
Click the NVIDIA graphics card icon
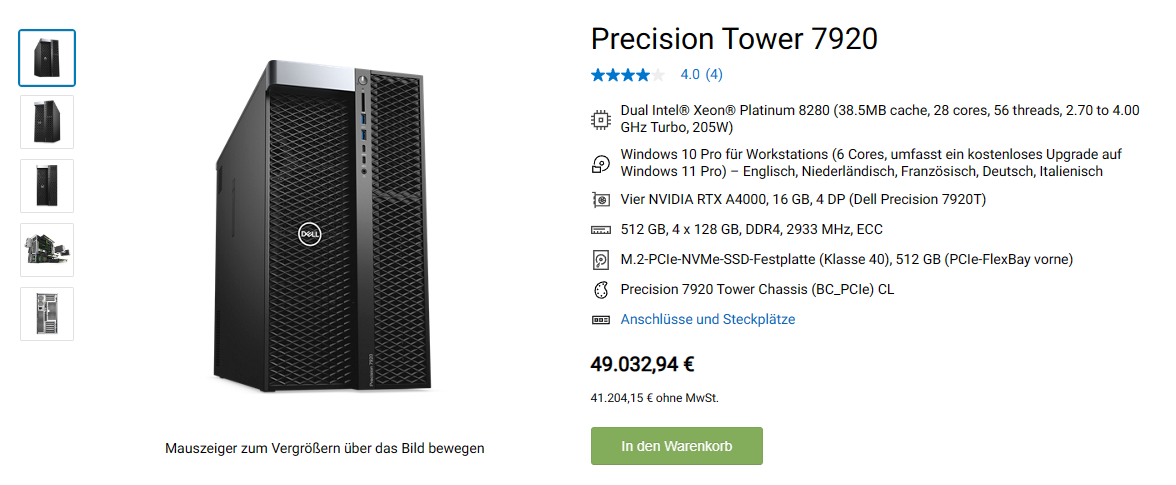click(600, 200)
